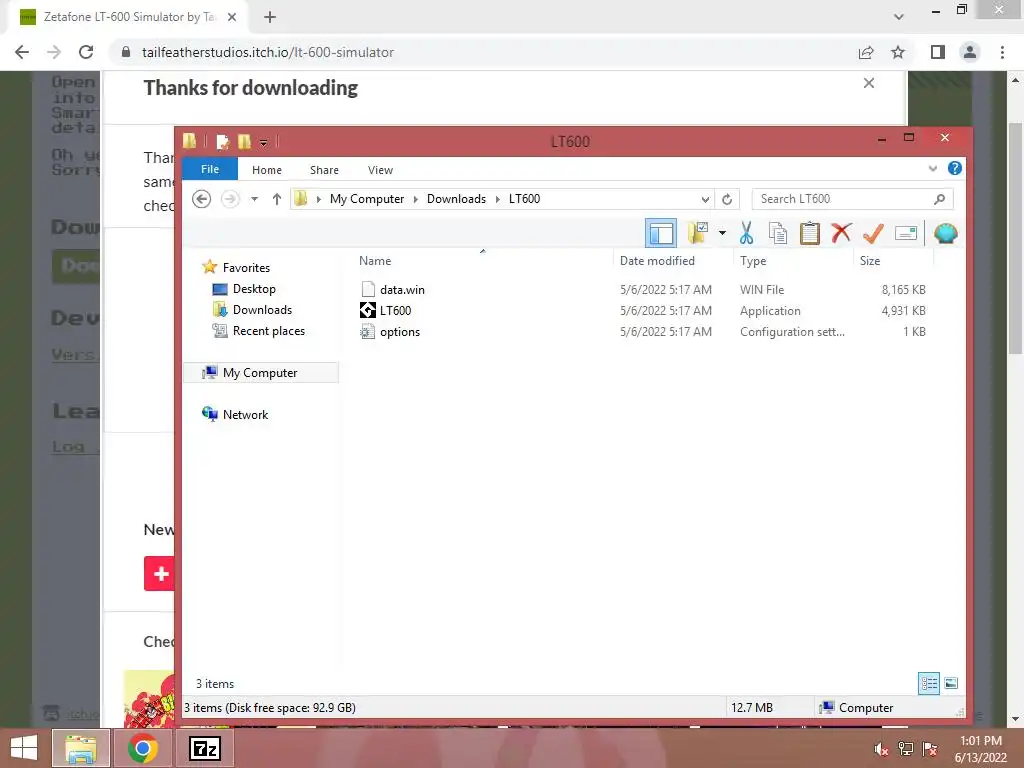Open the Windows Start button
This screenshot has width=1024, height=768.
point(24,748)
